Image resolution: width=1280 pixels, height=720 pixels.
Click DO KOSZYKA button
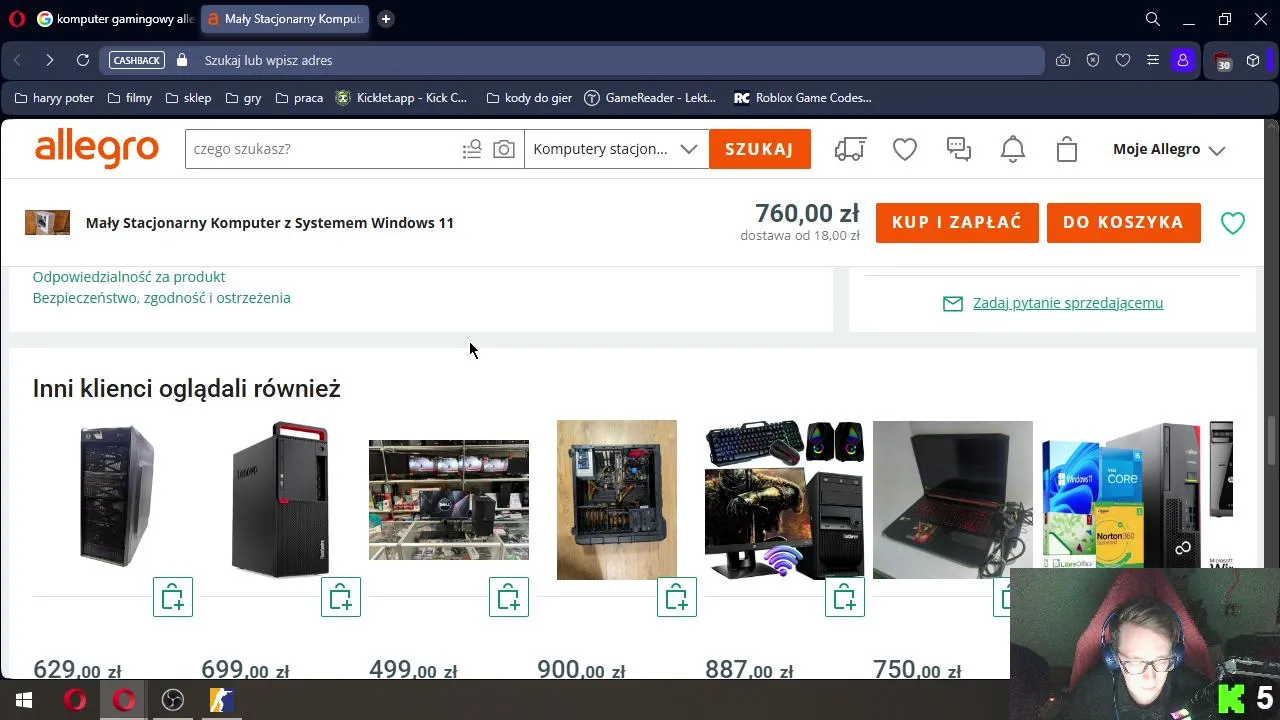[1124, 223]
